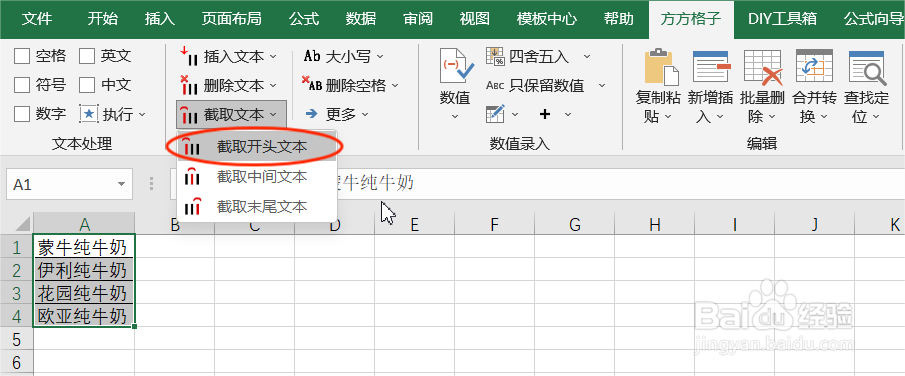
Task: Switch to the 开始 (Home) tab
Action: click(x=103, y=18)
